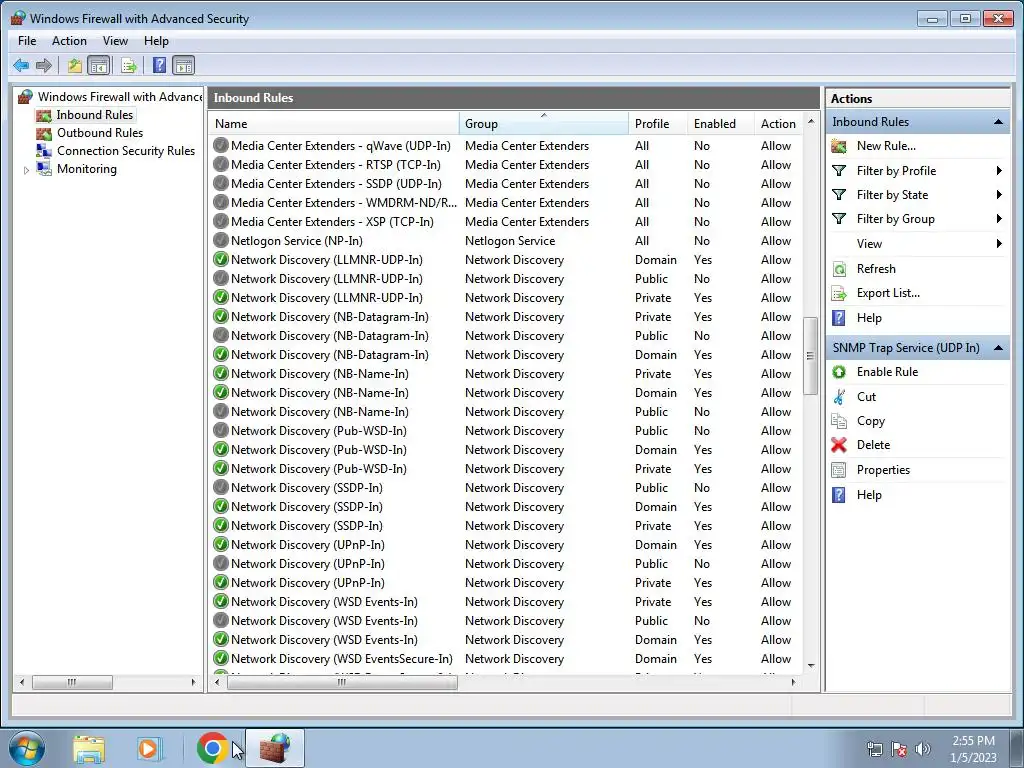Select Media Center Extenders - XSP (TCP-In) rule

506,221
